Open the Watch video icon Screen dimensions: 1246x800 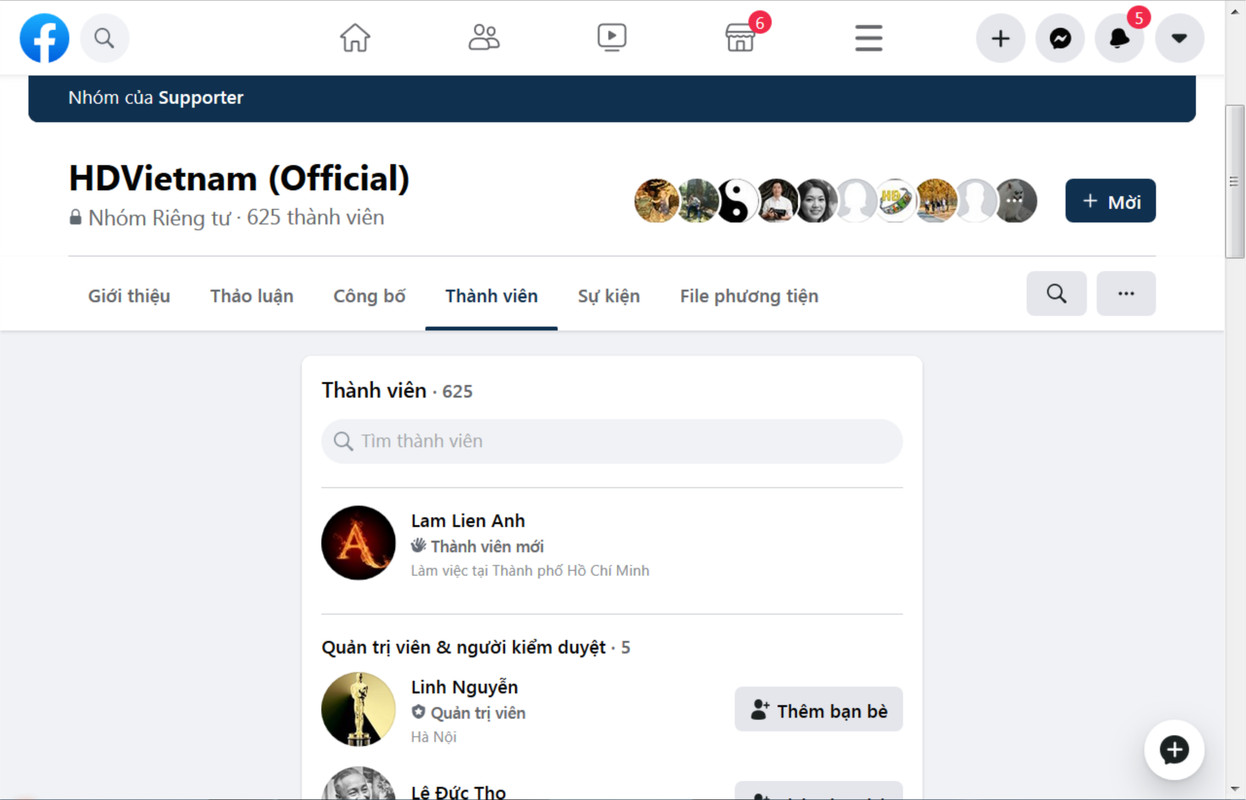pos(612,38)
